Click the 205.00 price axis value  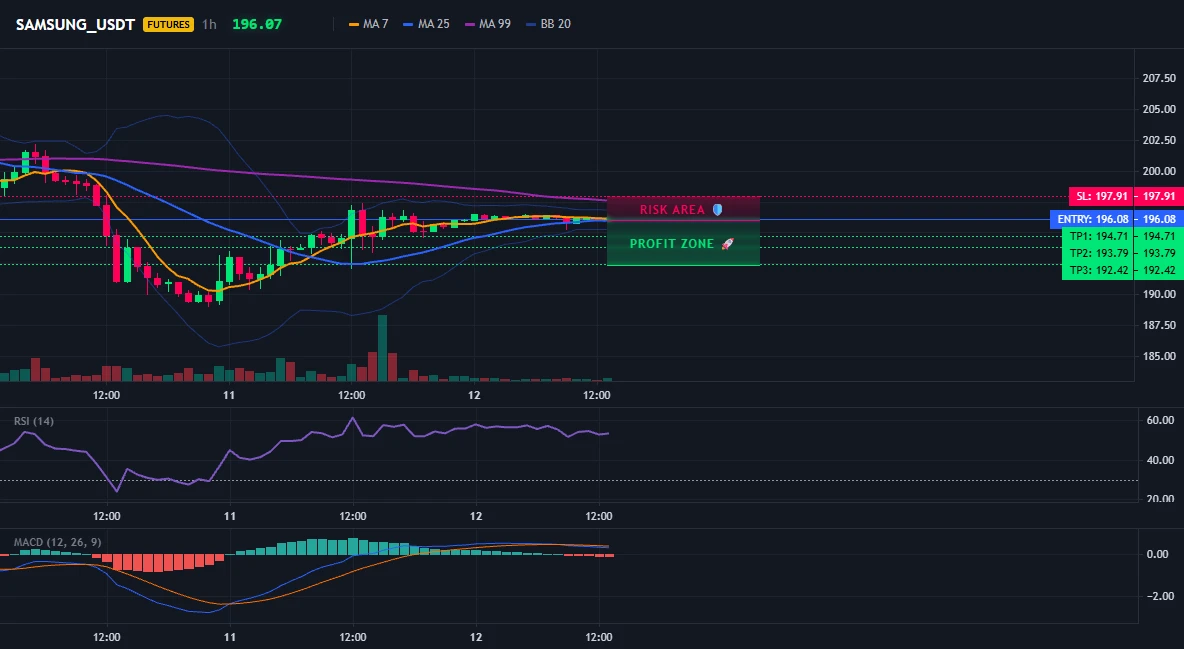click(1159, 110)
